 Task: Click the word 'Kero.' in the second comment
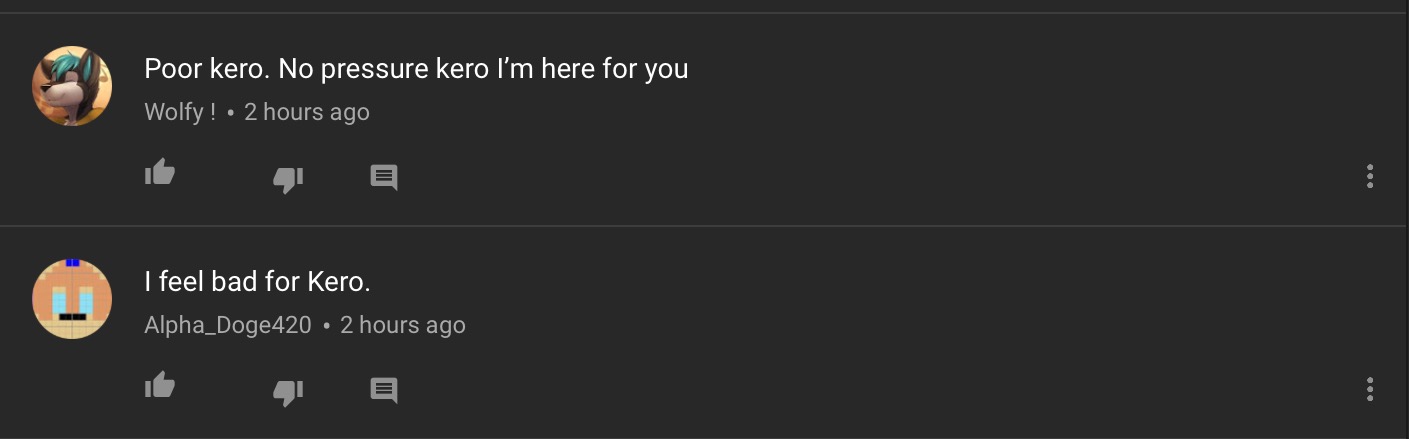click(x=339, y=282)
